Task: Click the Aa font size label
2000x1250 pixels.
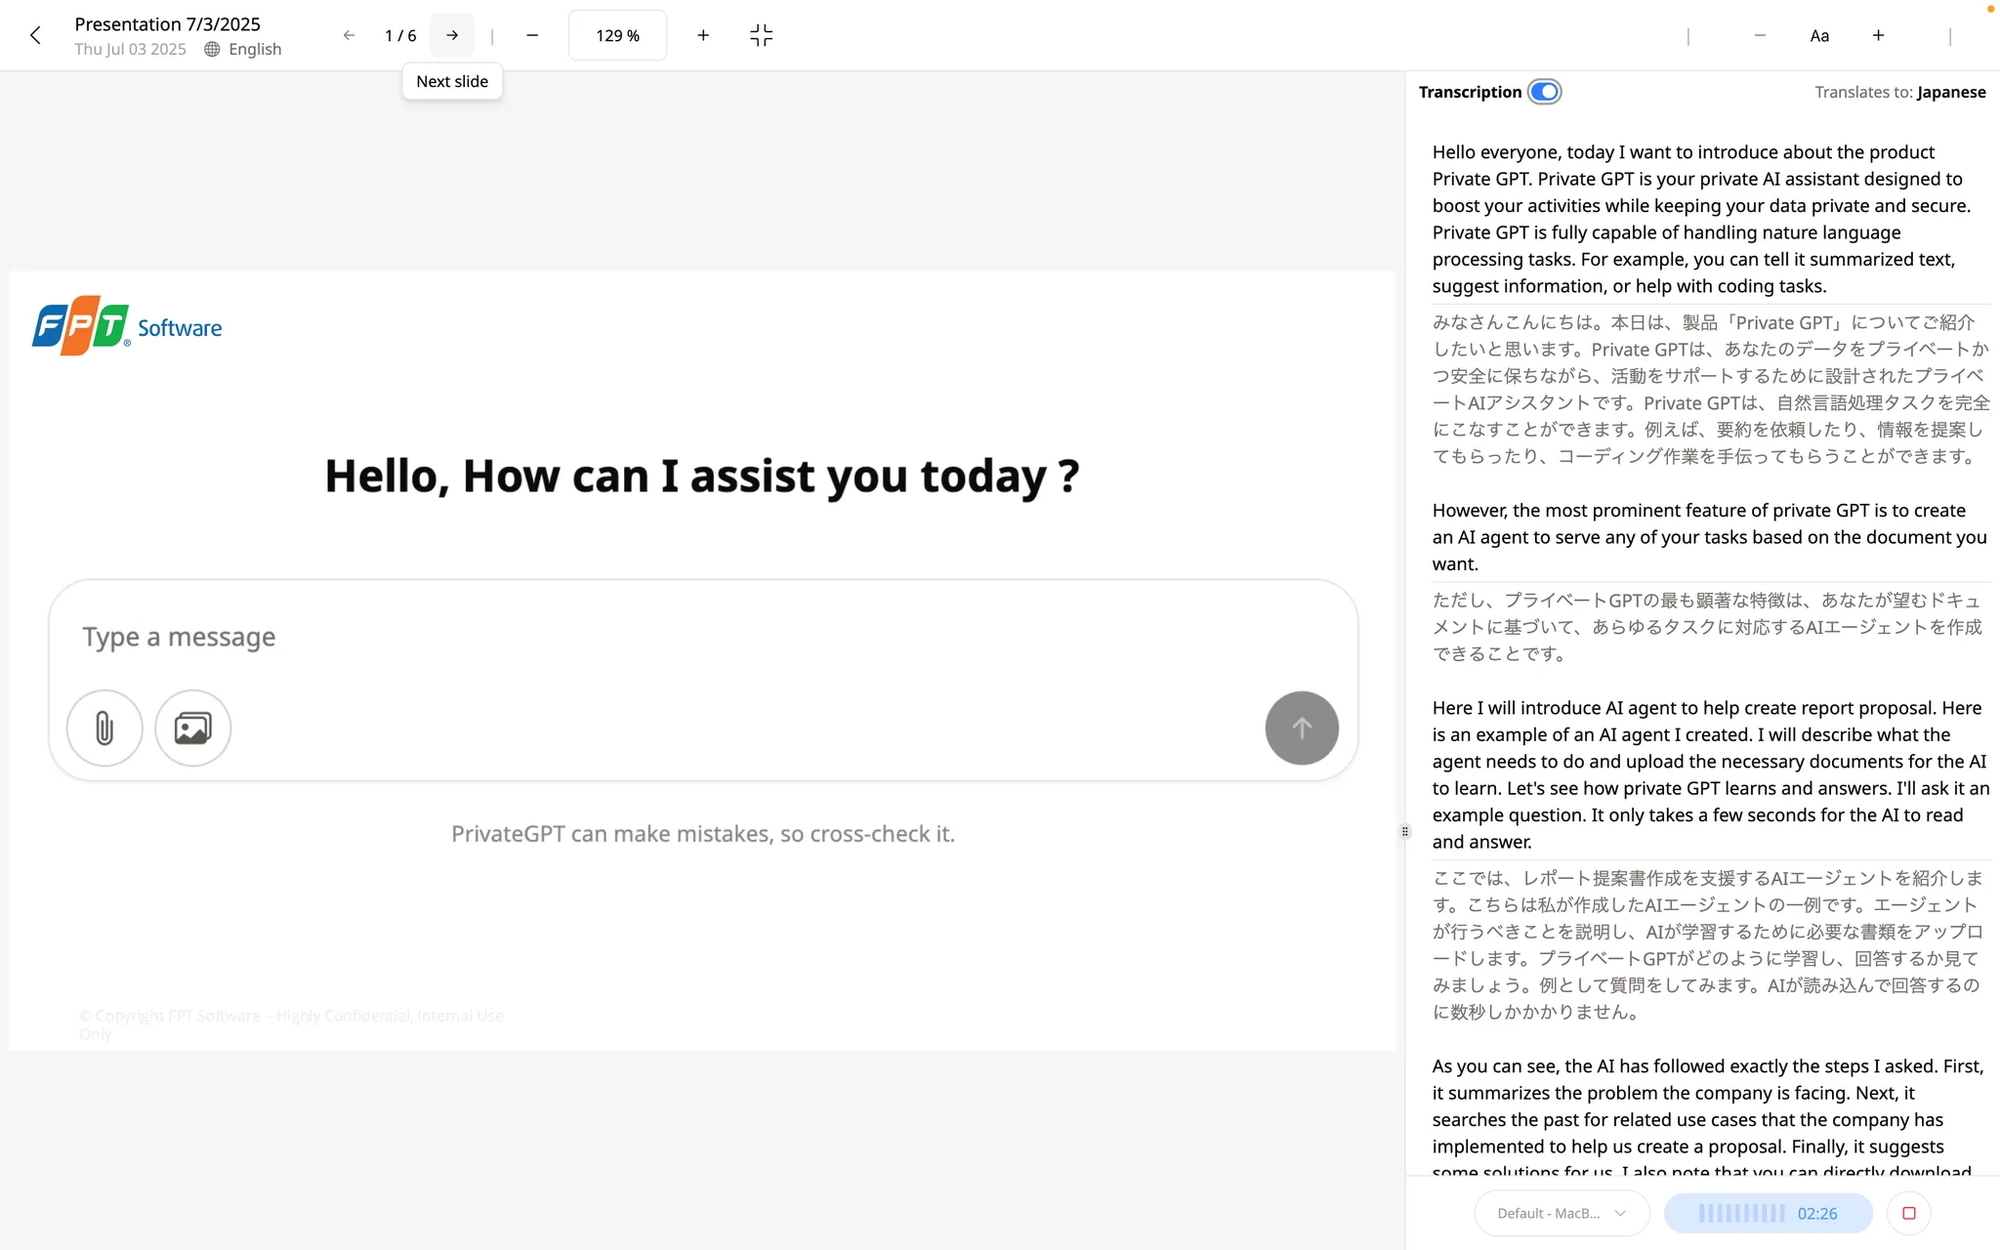Action: [1819, 36]
